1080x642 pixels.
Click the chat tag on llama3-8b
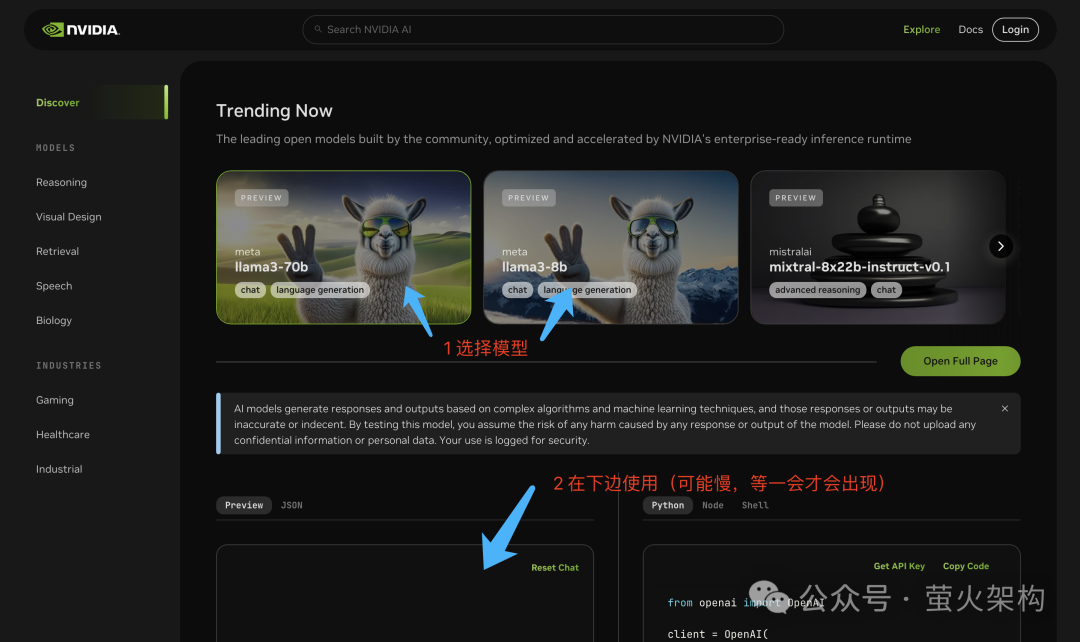(517, 290)
